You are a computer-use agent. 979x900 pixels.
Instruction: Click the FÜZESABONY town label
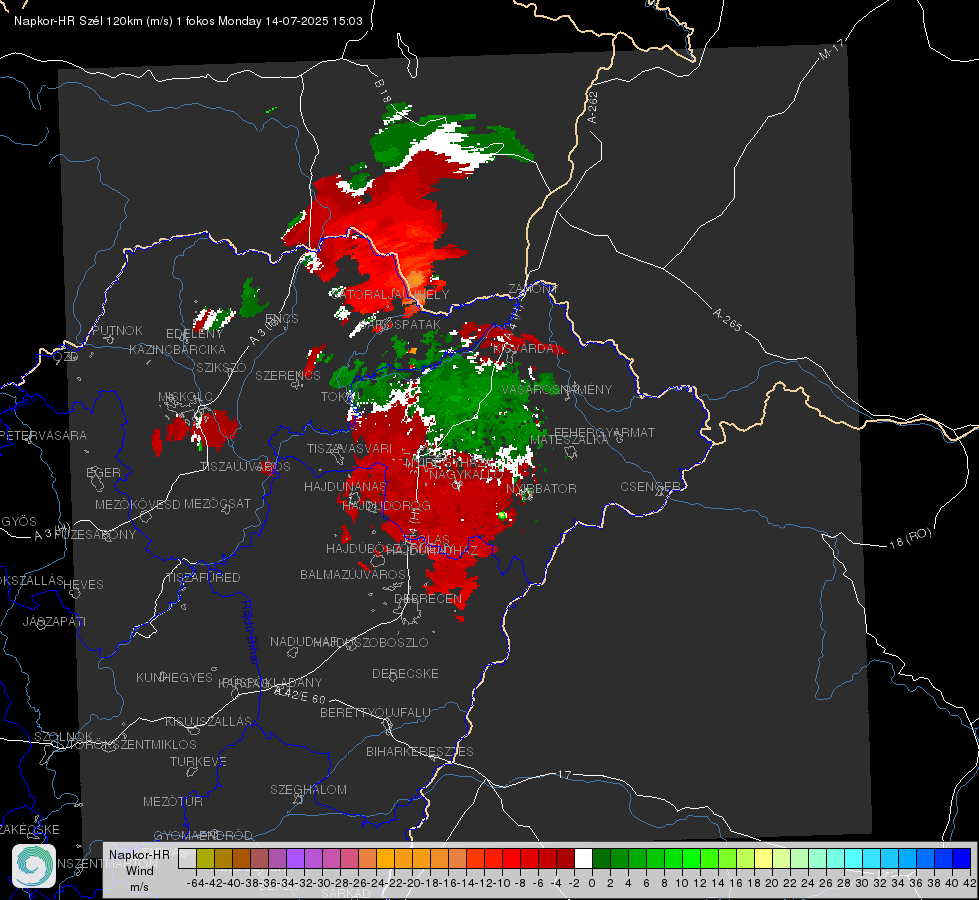pyautogui.click(x=96, y=535)
